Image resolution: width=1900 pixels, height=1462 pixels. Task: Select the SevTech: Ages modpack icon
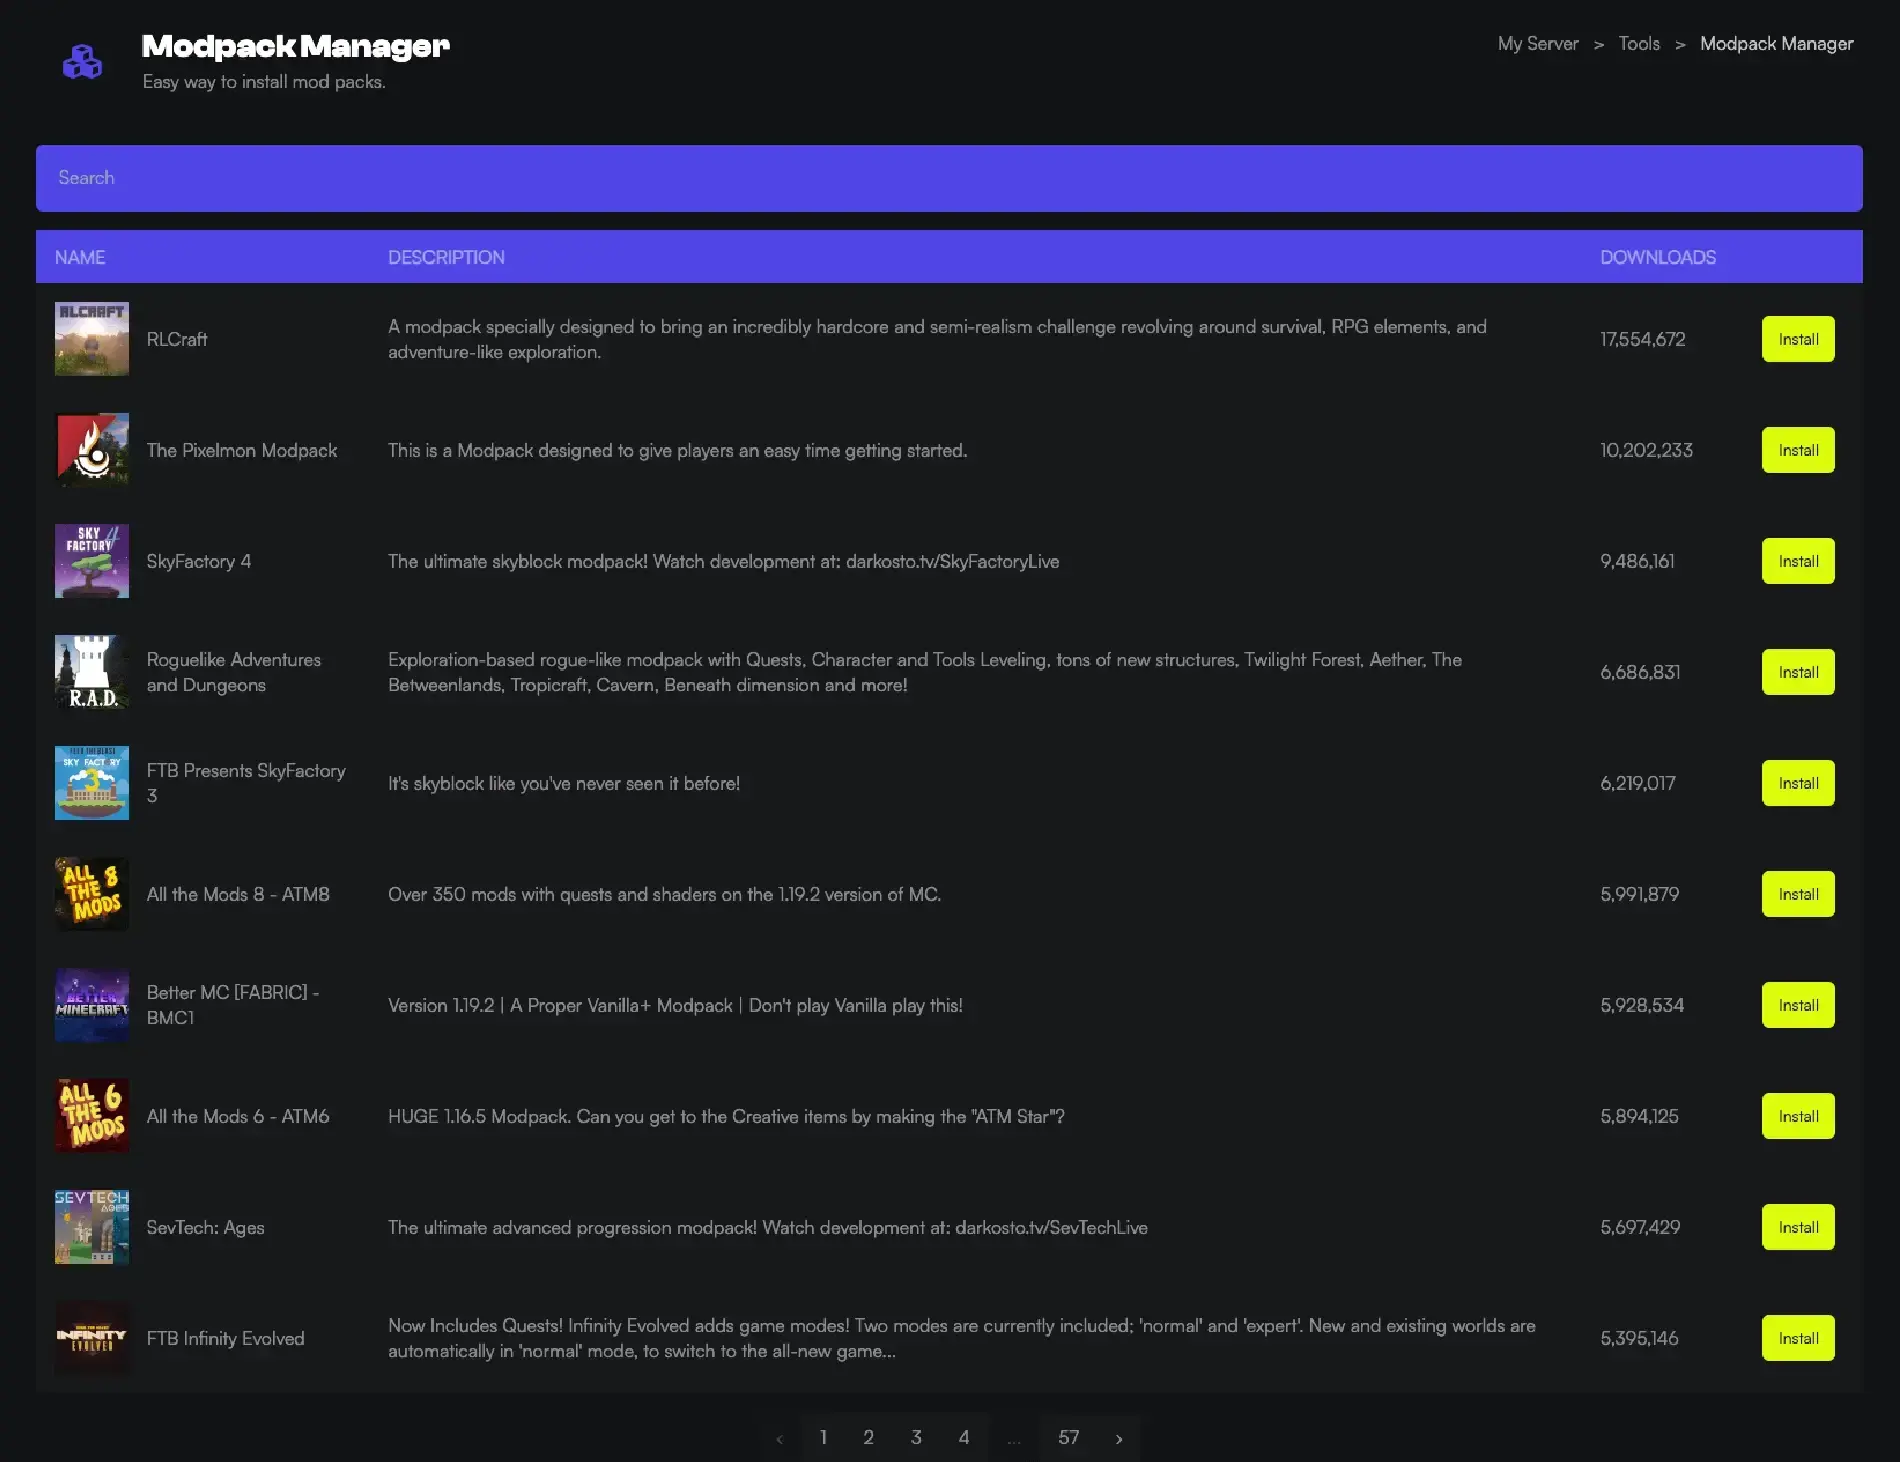(91, 1227)
